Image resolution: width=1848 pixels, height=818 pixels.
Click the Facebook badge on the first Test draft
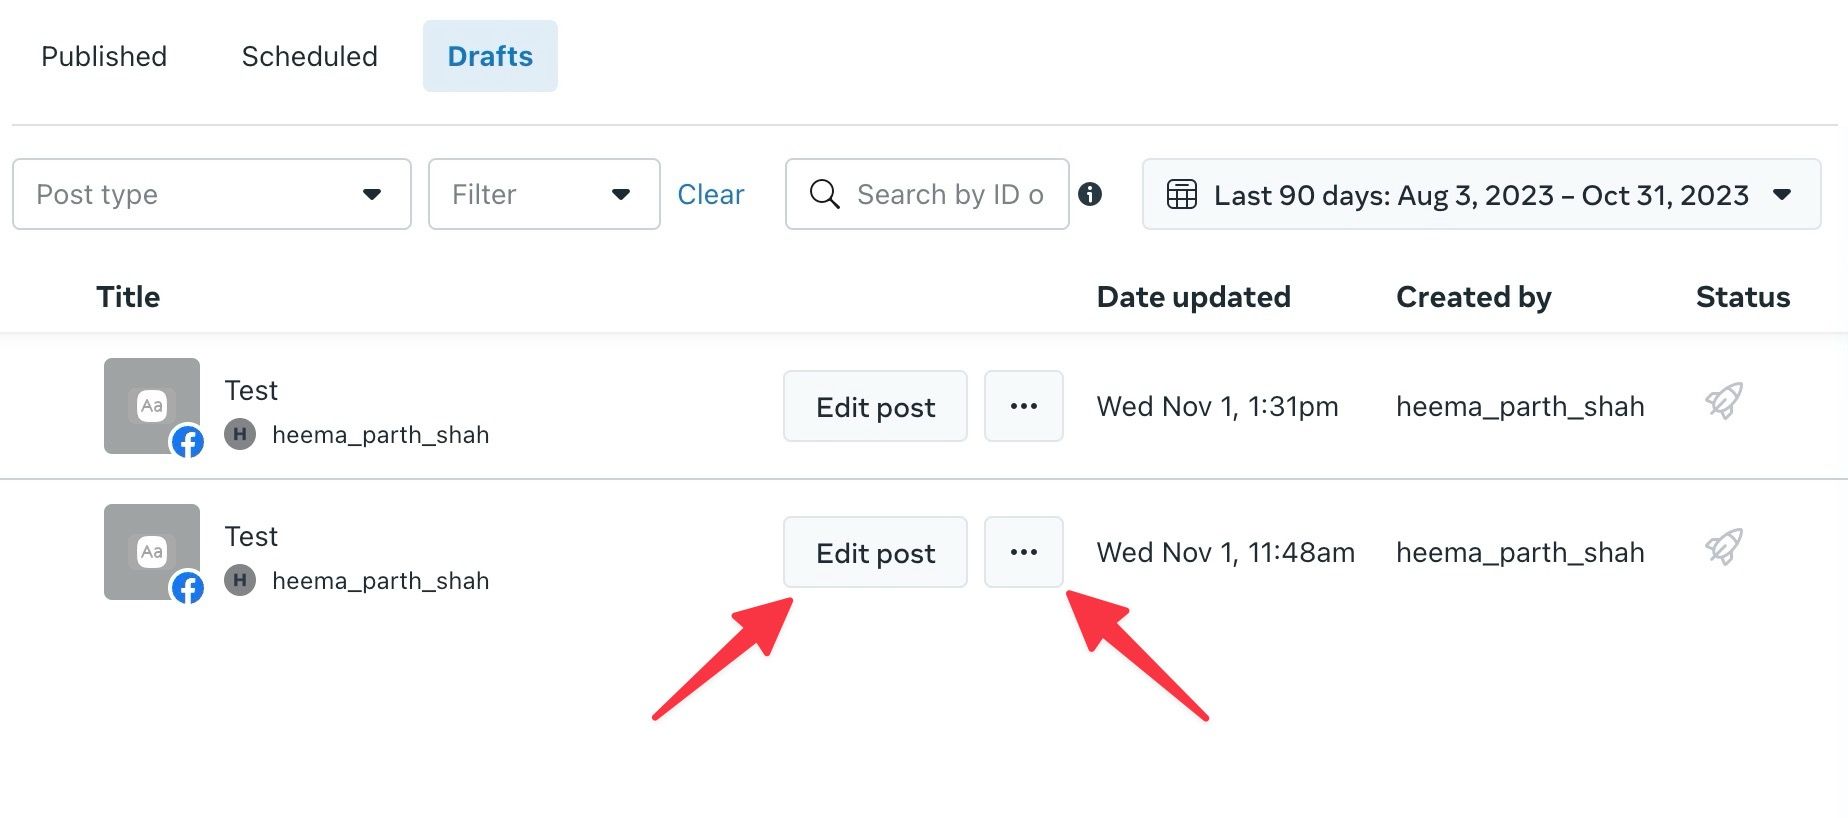(x=188, y=441)
